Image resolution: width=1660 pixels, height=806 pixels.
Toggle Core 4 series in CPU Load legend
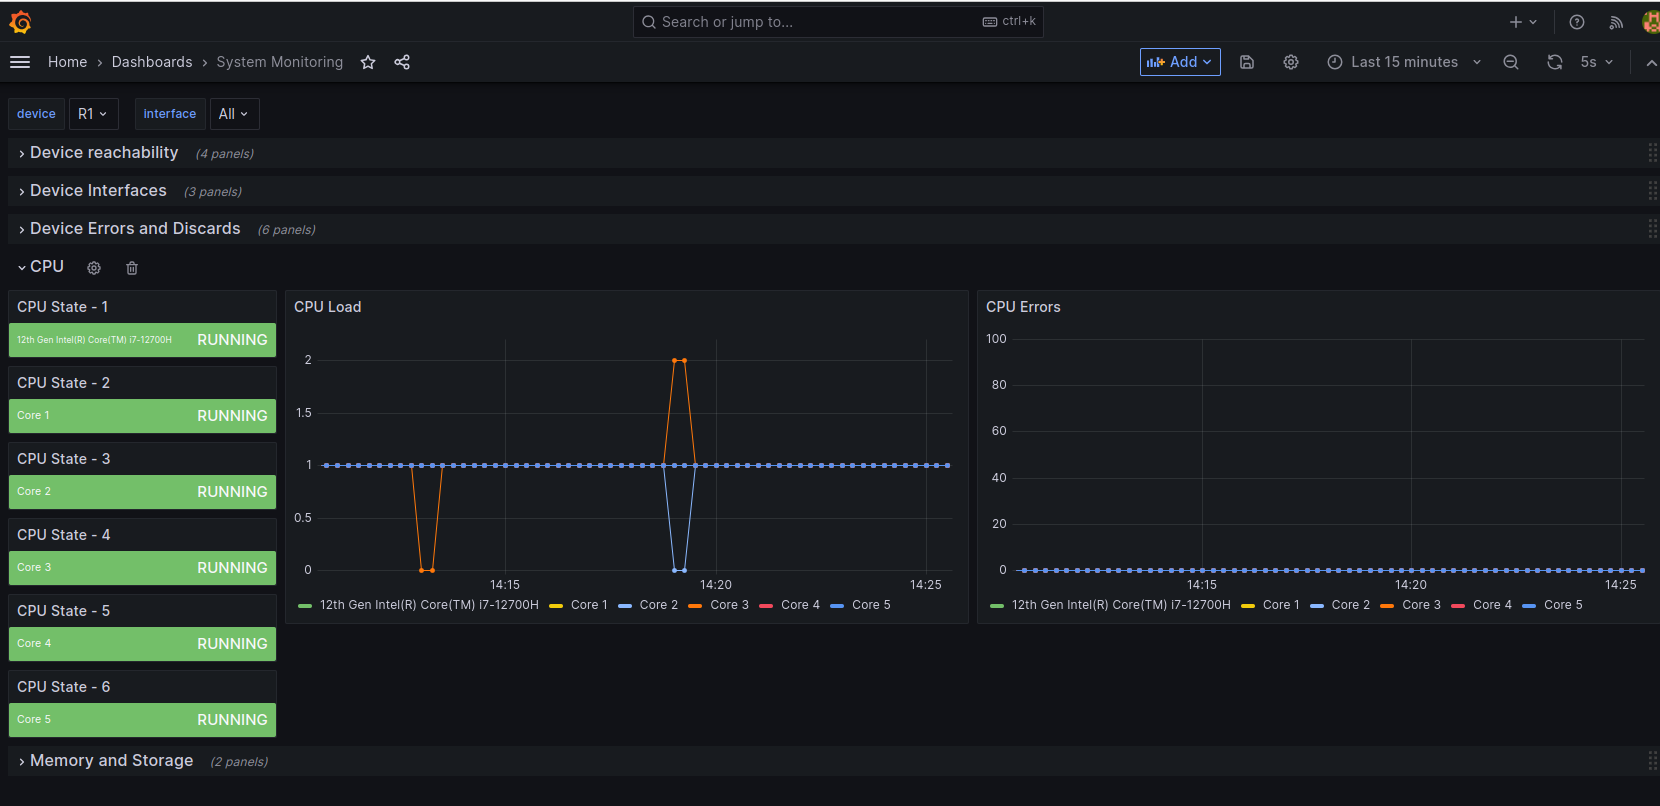800,605
